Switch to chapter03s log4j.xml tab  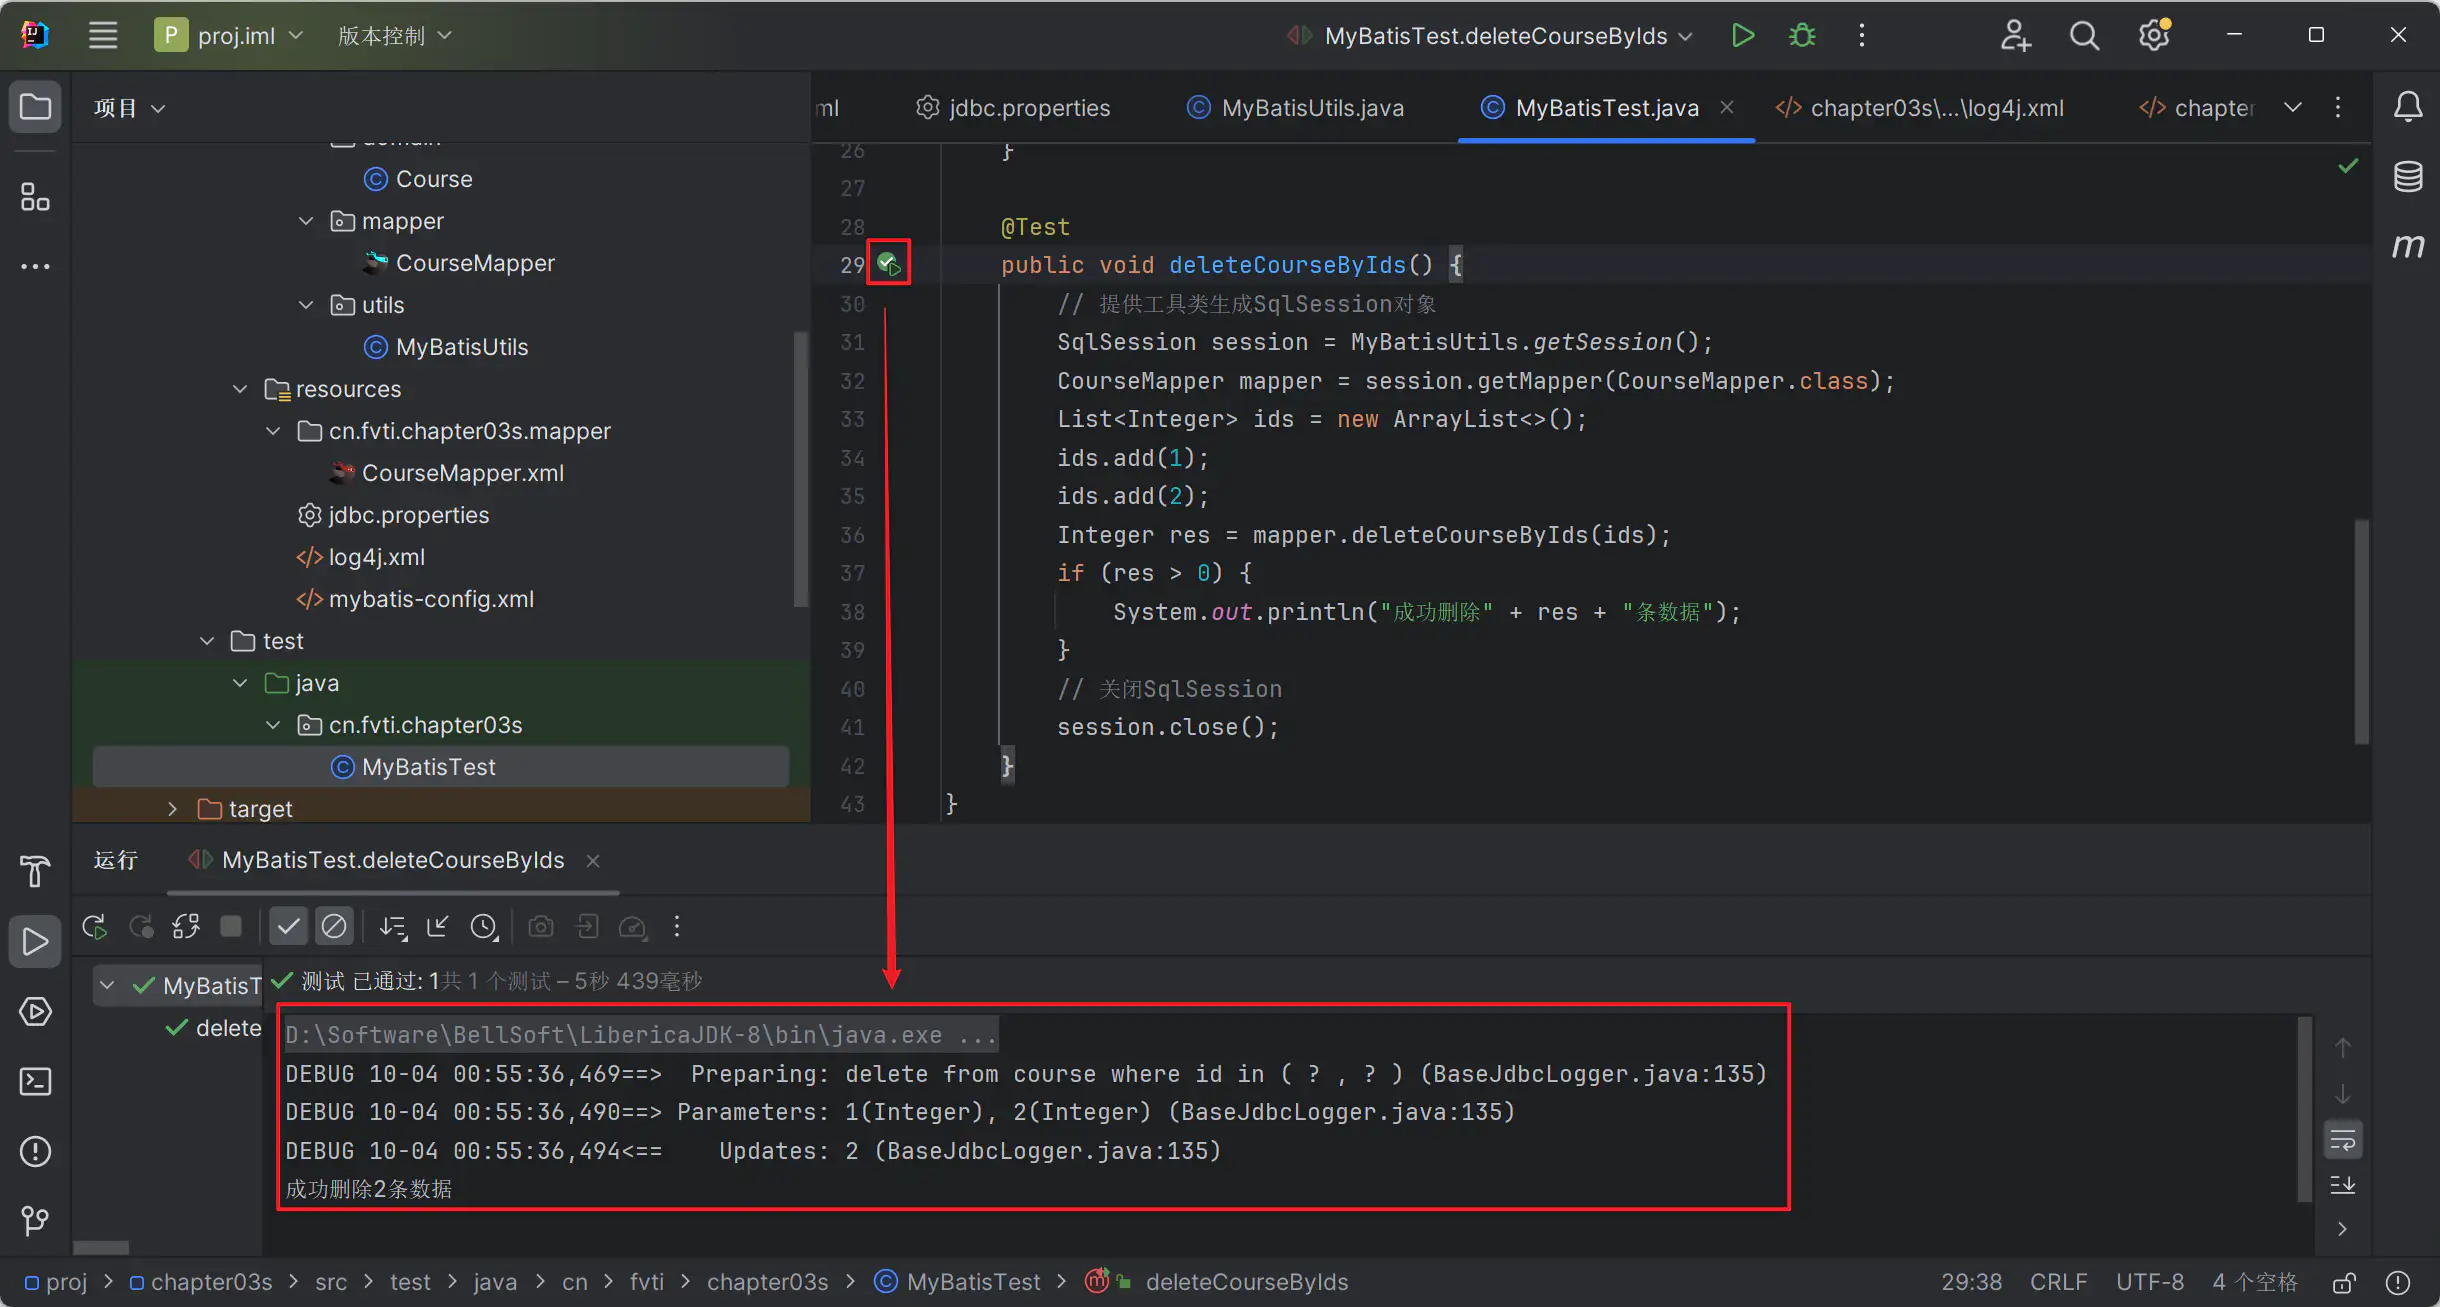[1920, 107]
